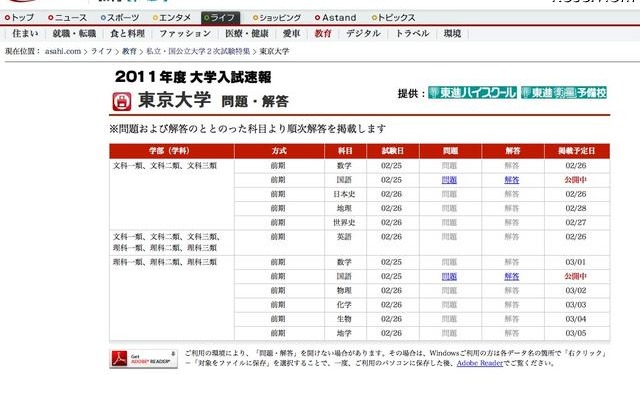
Task: Open 問題 link for 理科 国語 row
Action: pyautogui.click(x=449, y=277)
